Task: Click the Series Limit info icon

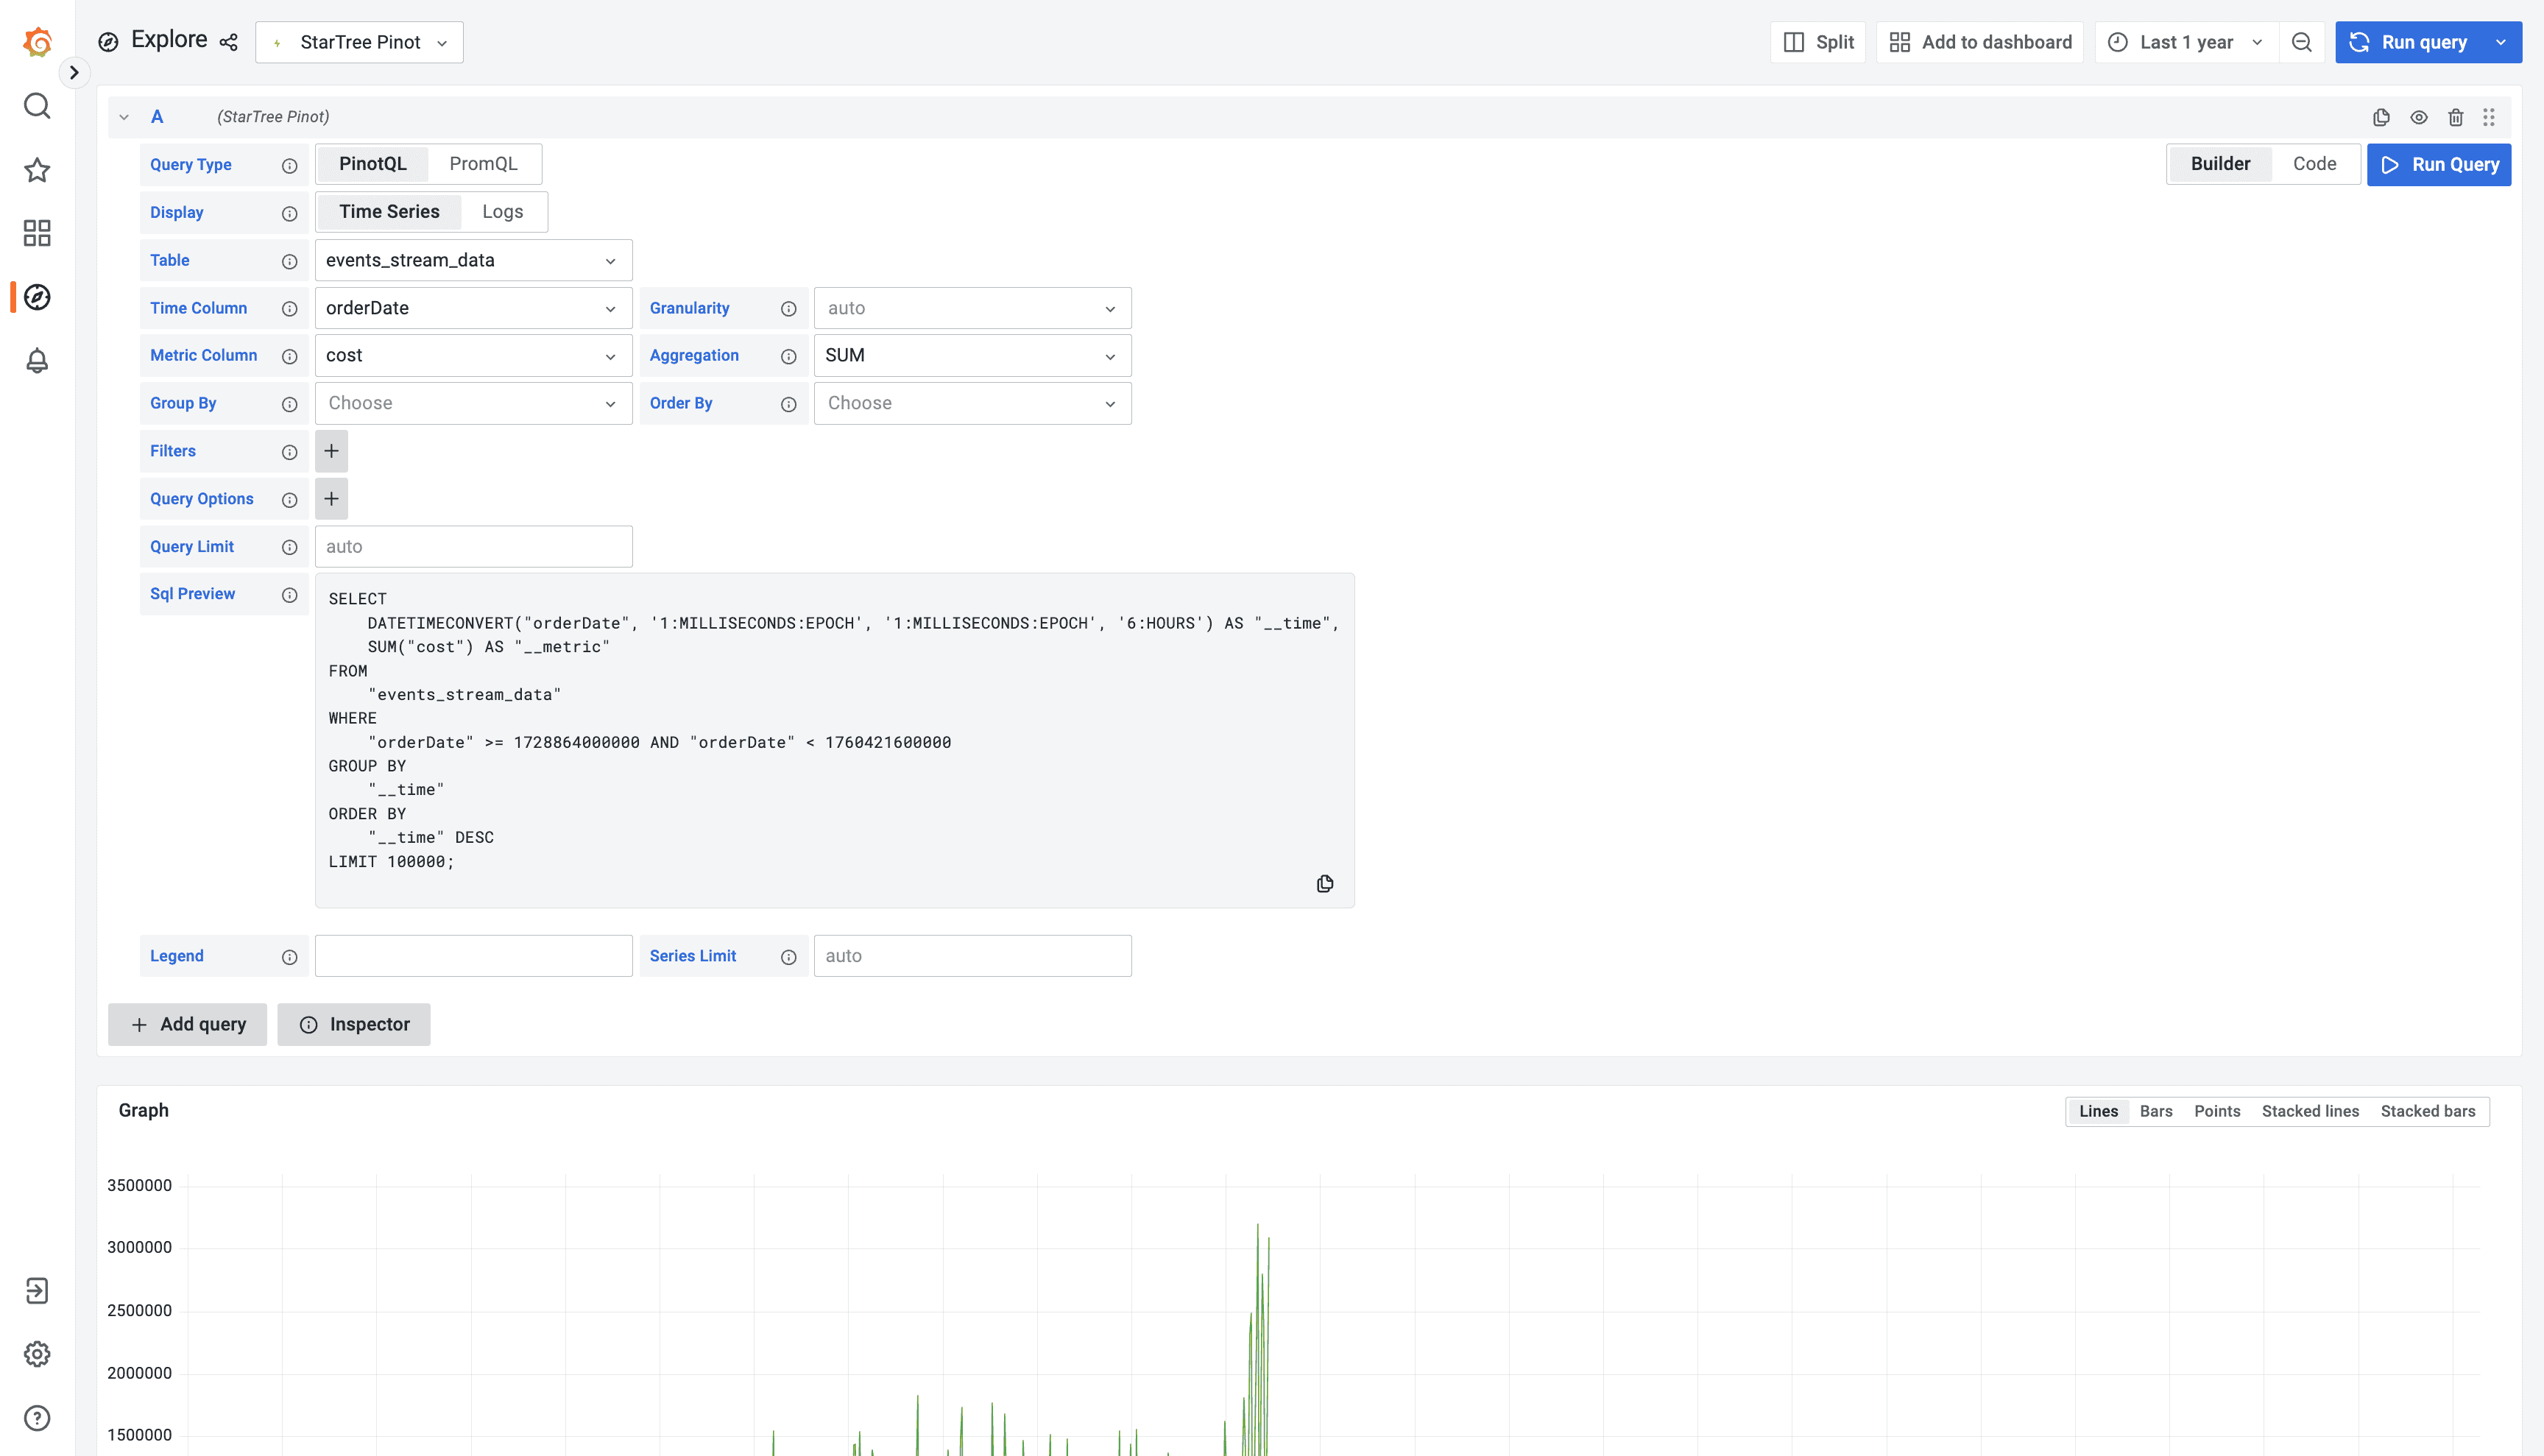Action: click(x=789, y=957)
